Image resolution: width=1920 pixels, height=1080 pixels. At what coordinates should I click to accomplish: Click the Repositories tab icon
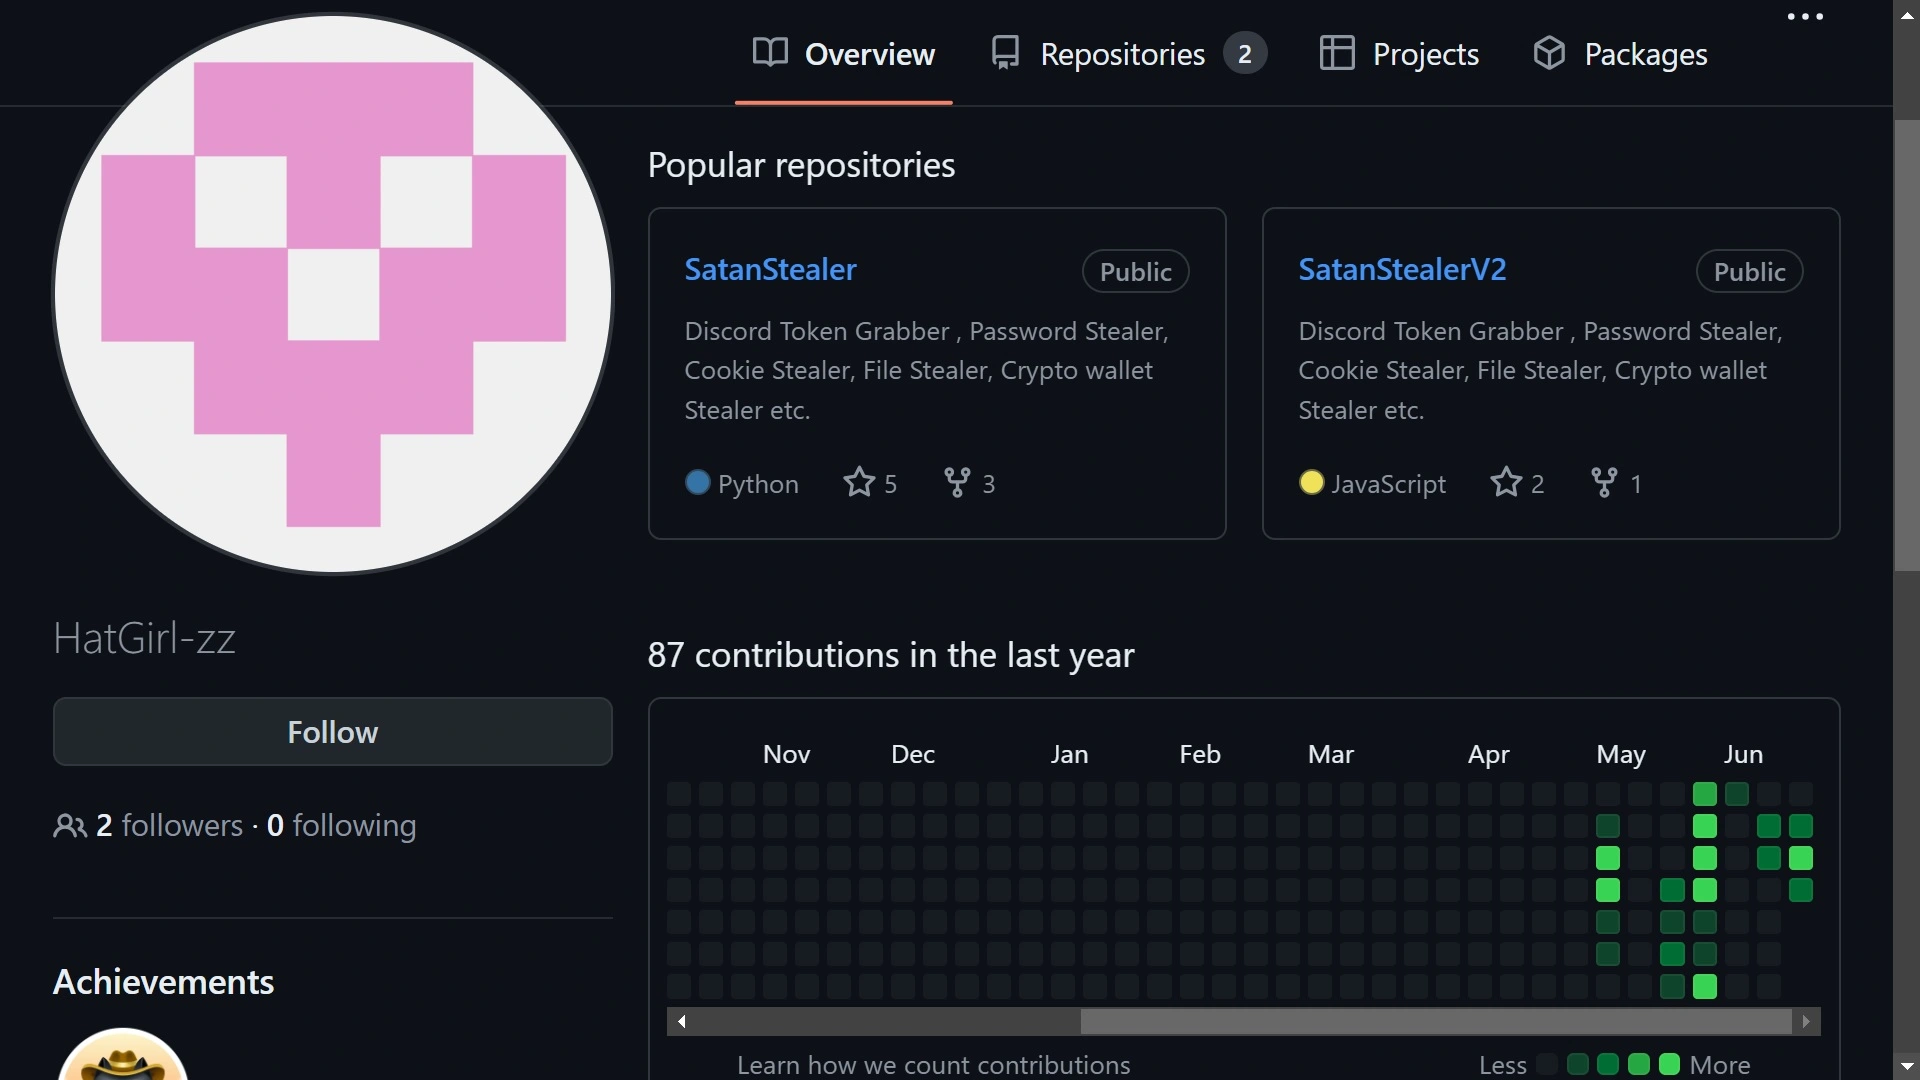1006,54
